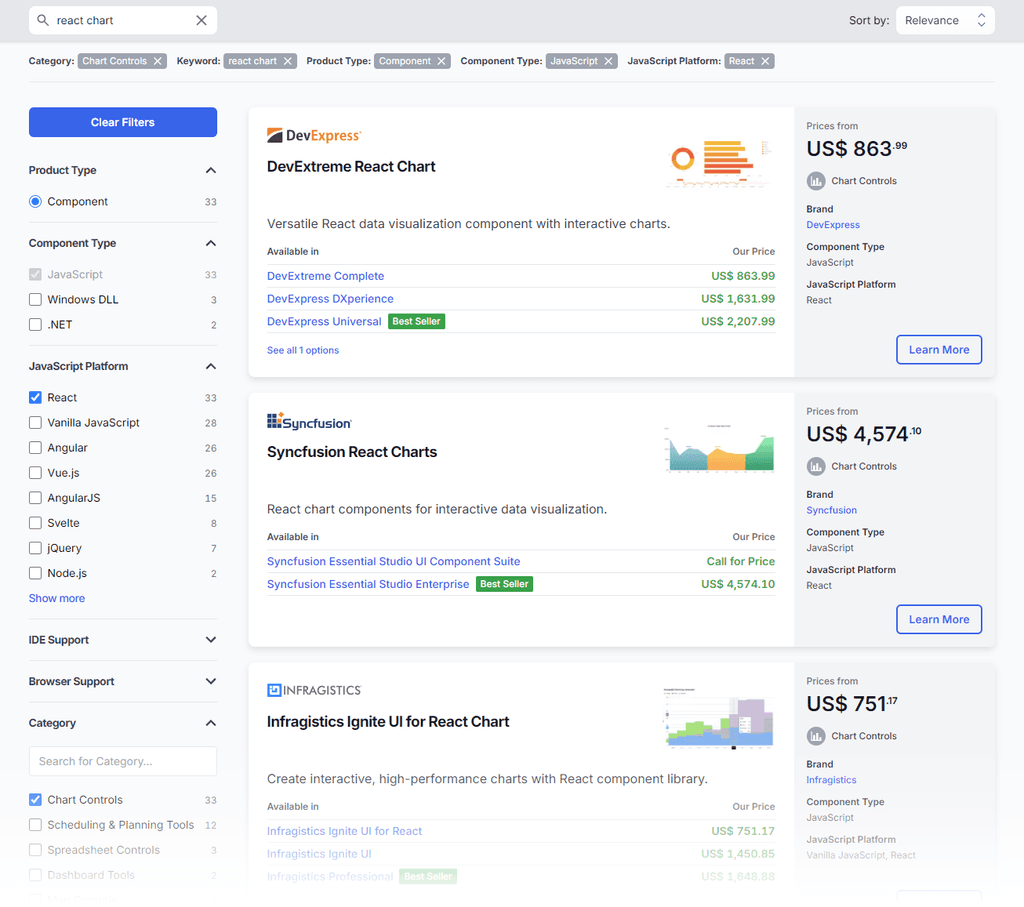The width and height of the screenshot is (1024, 907).
Task: Expand the Browser Support filter section
Action: pos(210,682)
